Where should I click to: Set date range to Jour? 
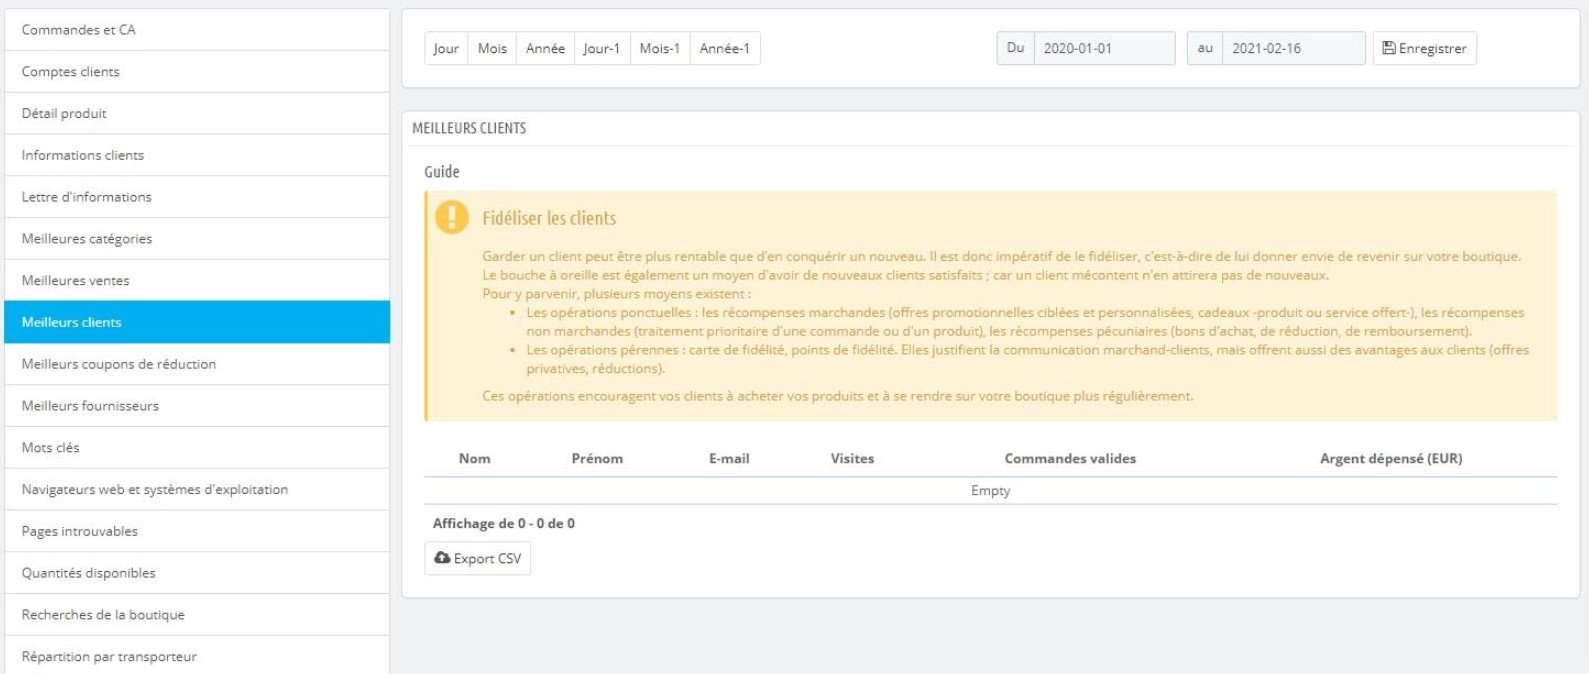[x=446, y=48]
